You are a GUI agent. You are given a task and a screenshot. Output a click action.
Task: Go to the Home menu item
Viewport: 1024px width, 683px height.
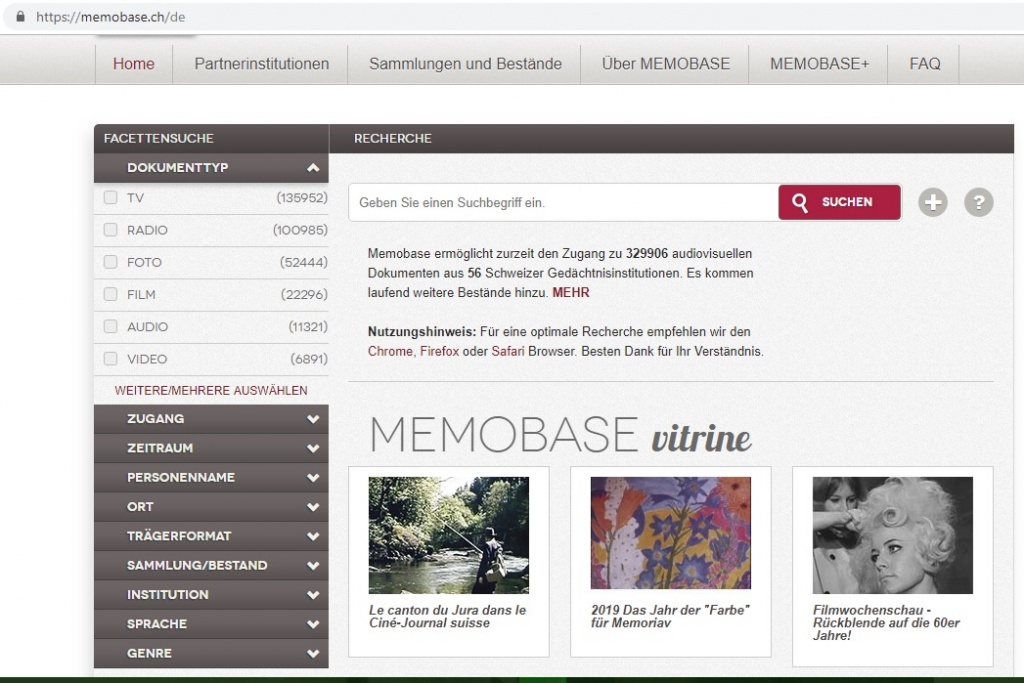[134, 64]
